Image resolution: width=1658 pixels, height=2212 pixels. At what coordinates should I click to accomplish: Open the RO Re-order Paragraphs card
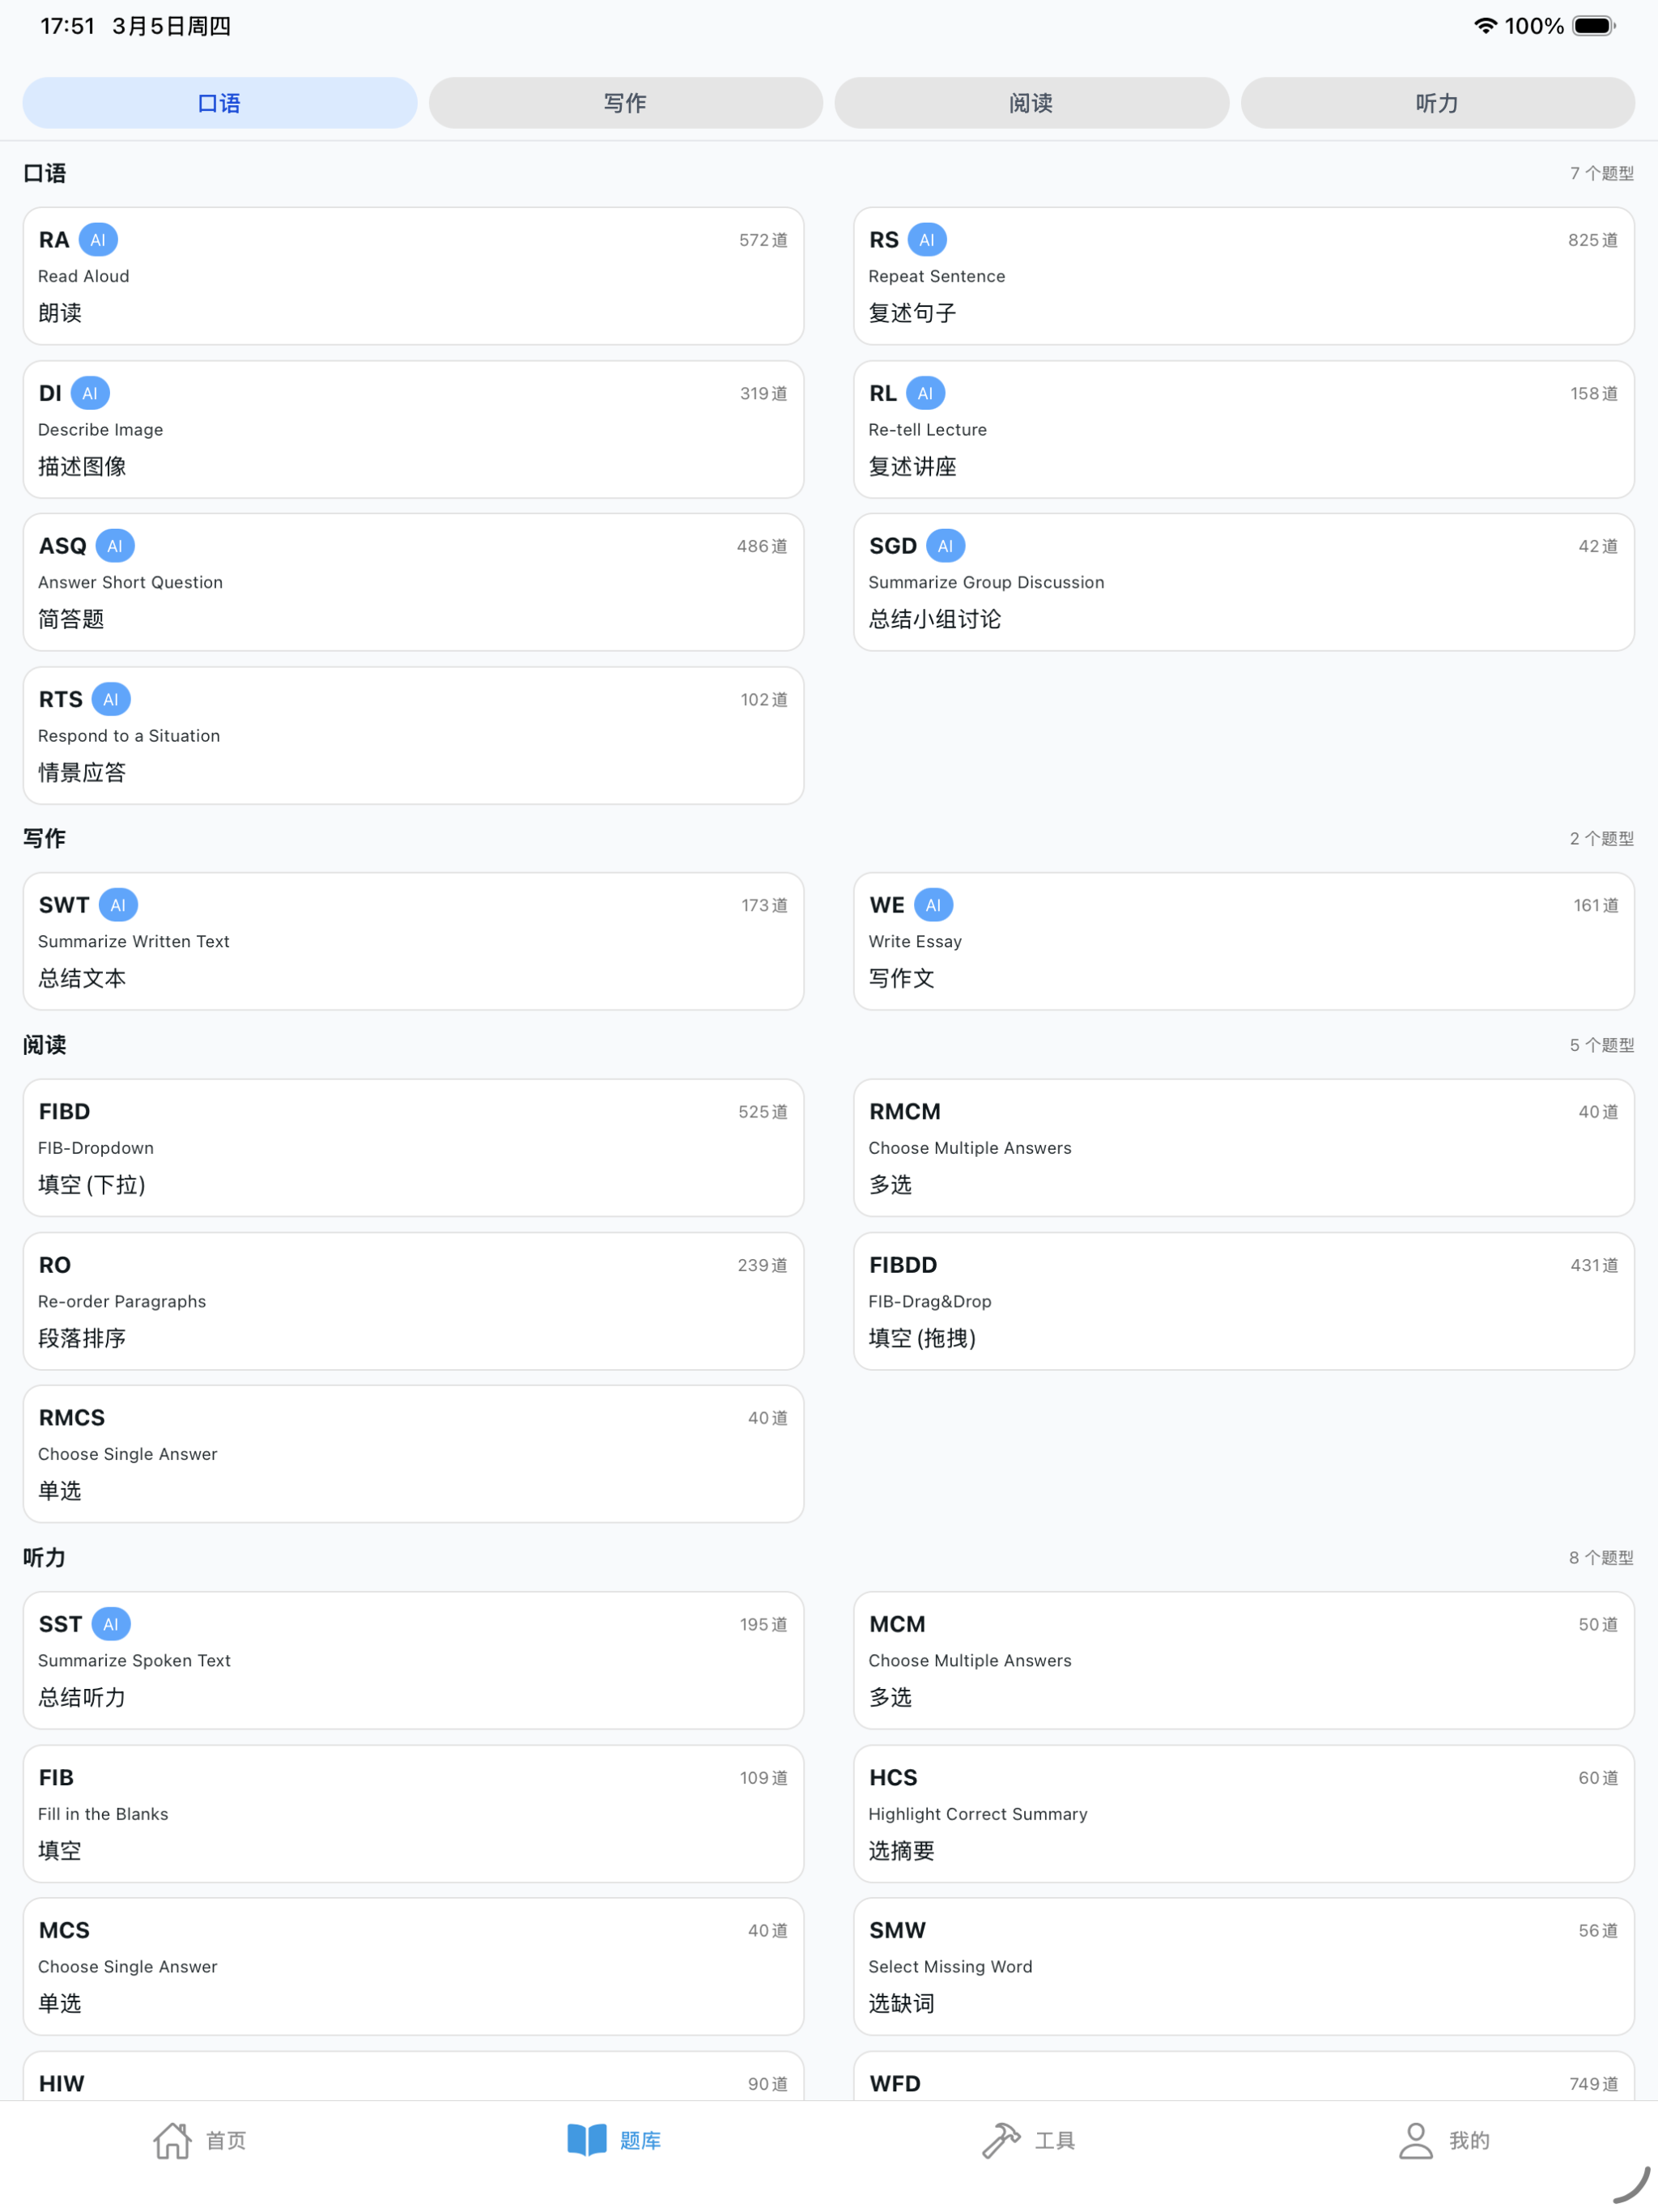413,1301
